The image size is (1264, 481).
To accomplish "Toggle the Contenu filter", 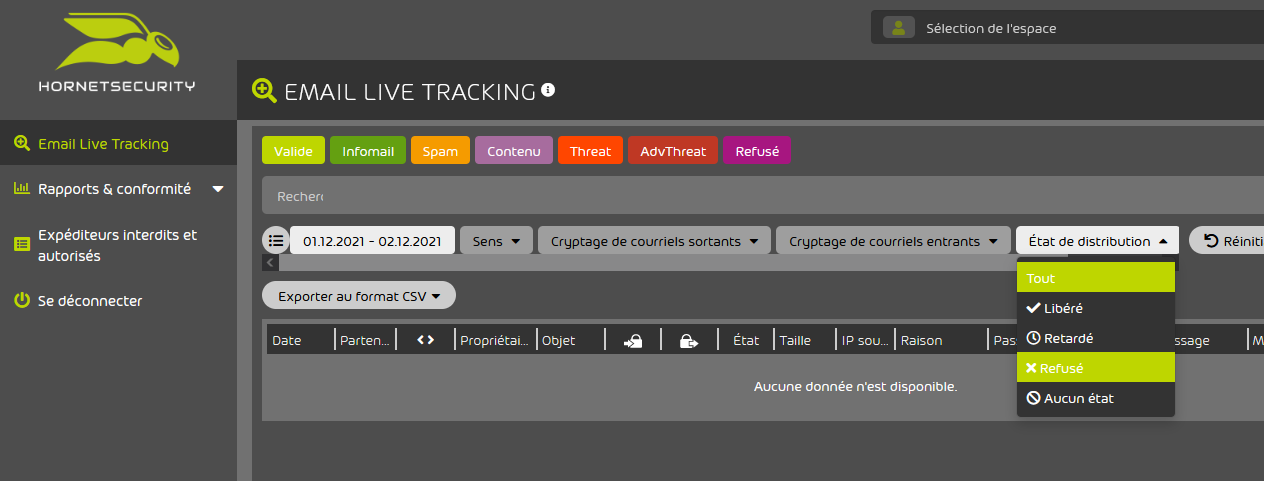I will [x=514, y=151].
